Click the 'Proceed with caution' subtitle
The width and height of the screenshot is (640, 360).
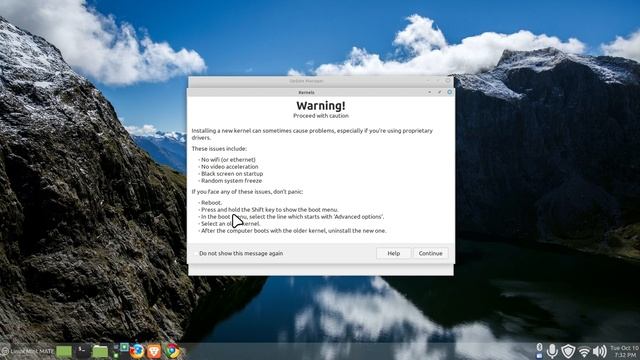321,116
